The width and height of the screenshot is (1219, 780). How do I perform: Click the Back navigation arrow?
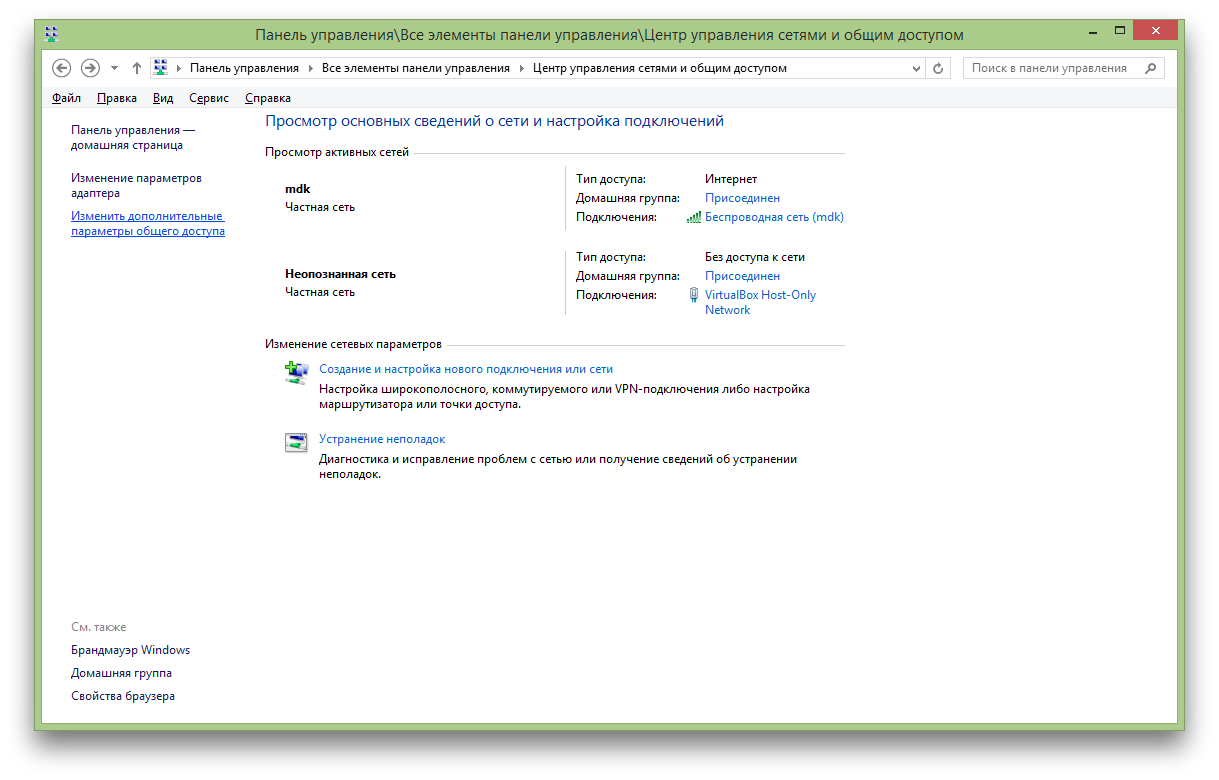point(62,68)
